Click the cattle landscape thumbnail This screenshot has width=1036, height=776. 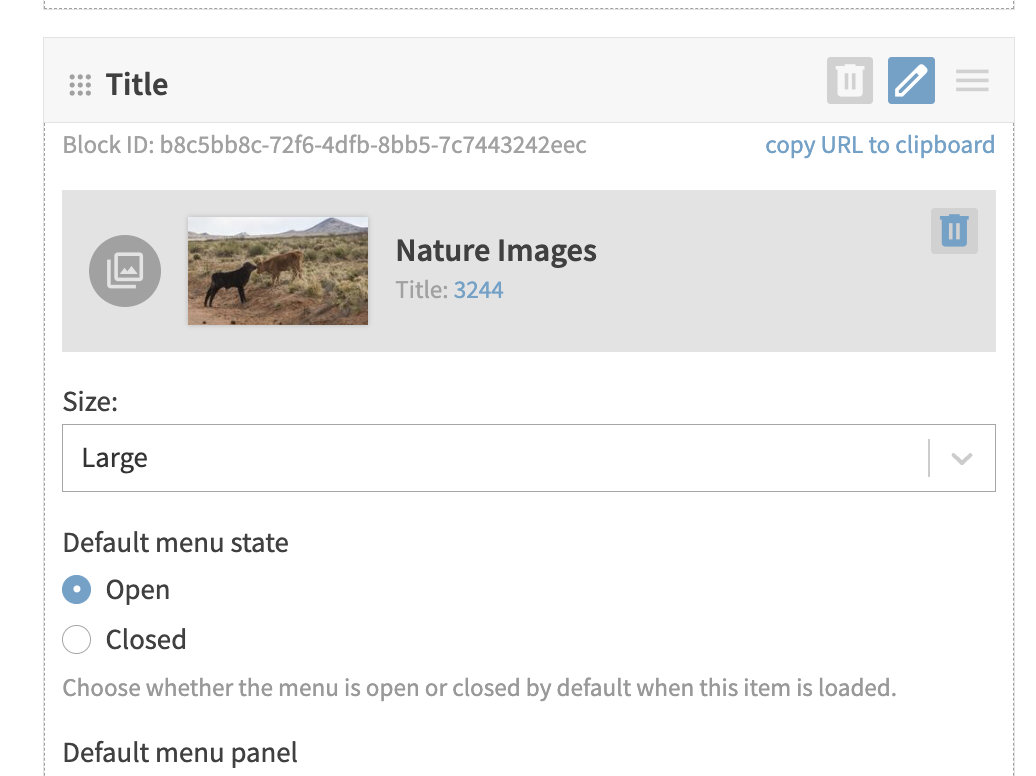pos(278,271)
